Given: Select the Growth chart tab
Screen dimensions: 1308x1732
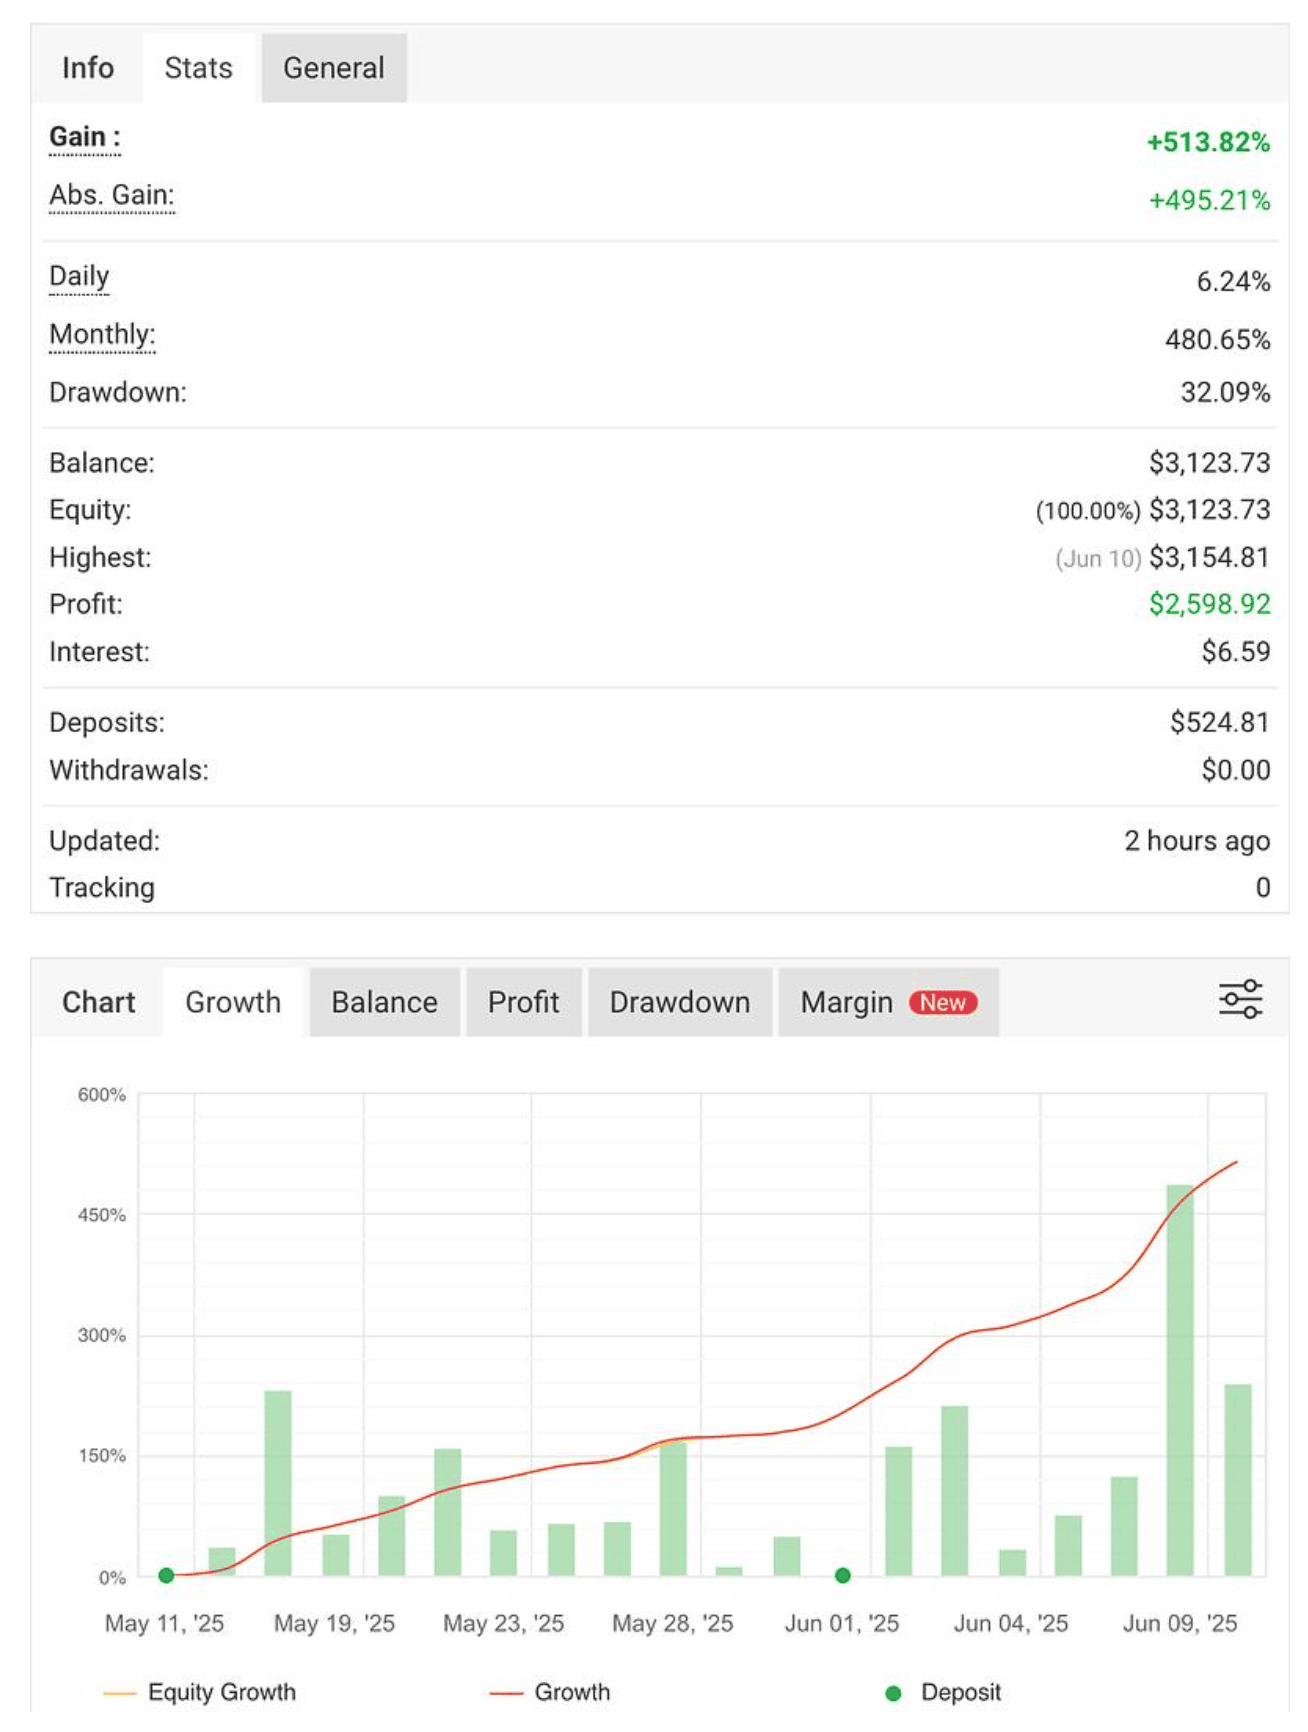Looking at the screenshot, I should [233, 1002].
